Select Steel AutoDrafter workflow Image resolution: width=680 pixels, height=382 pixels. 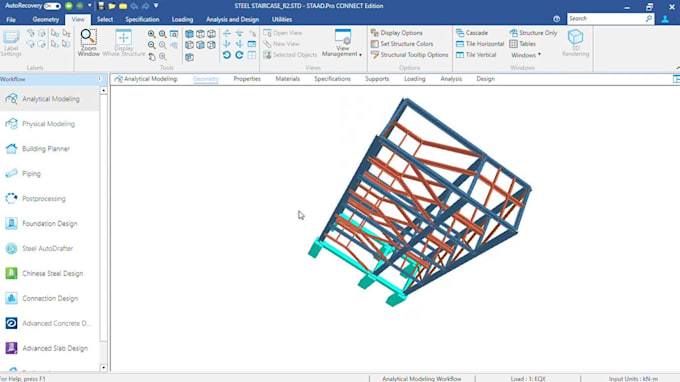[x=50, y=248]
